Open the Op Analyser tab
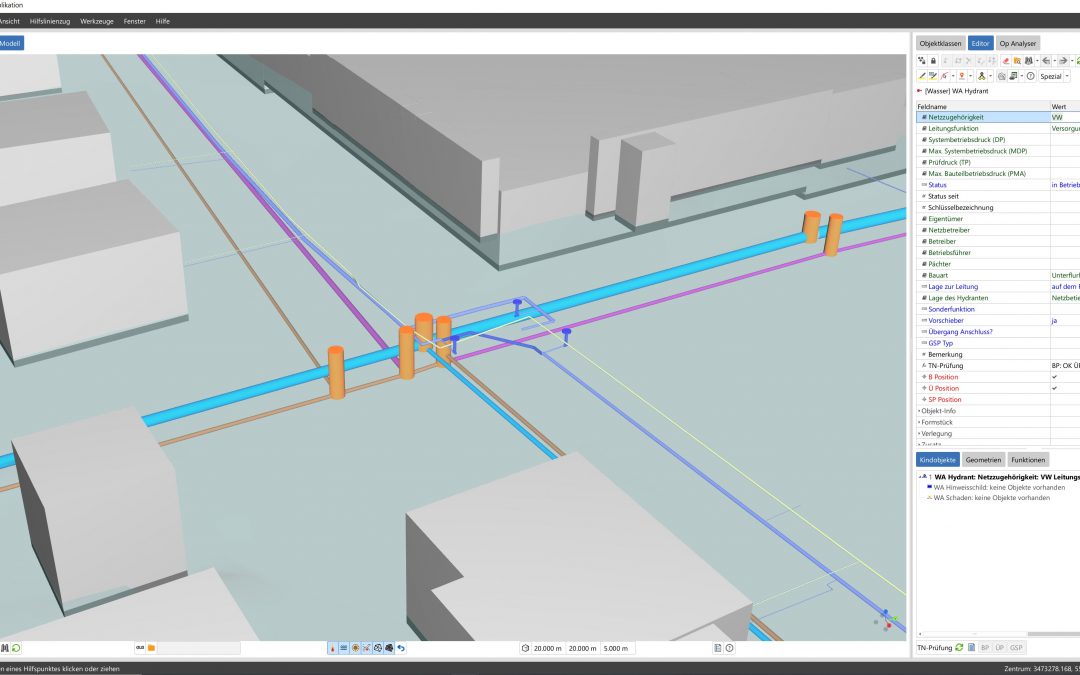The height and width of the screenshot is (675, 1080). 1017,43
